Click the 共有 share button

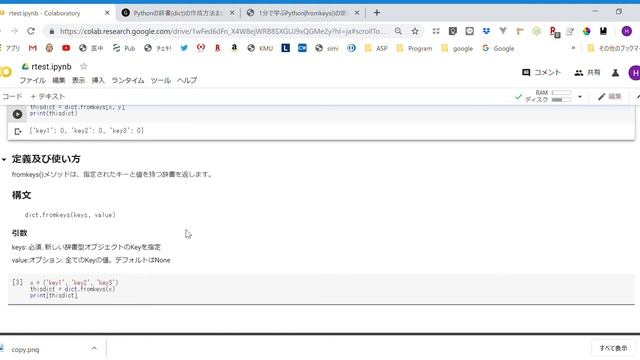click(x=587, y=73)
